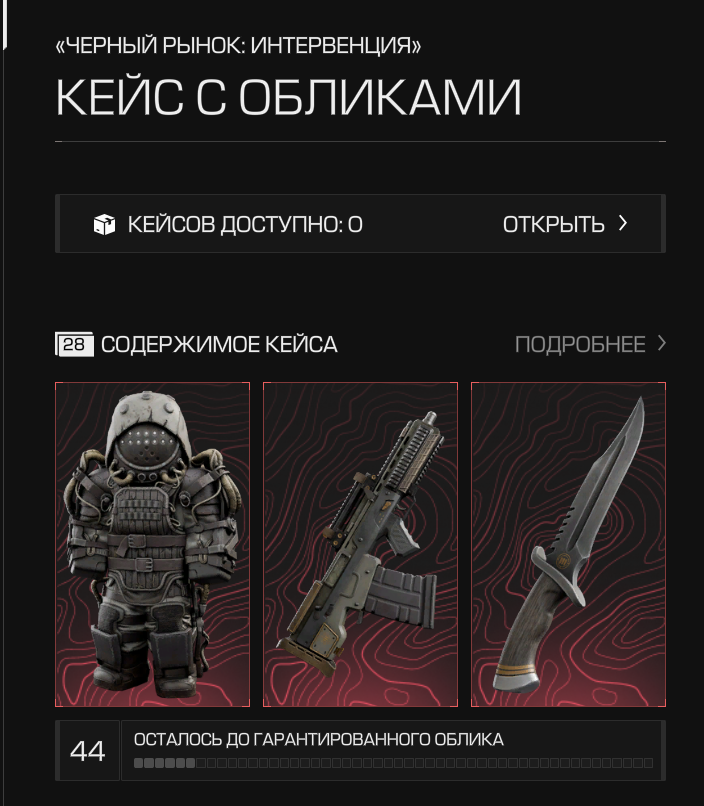704x806 pixels.
Task: Click КЕЙСОВ ДОСТУПНО: 0 label
Action: pyautogui.click(x=245, y=225)
